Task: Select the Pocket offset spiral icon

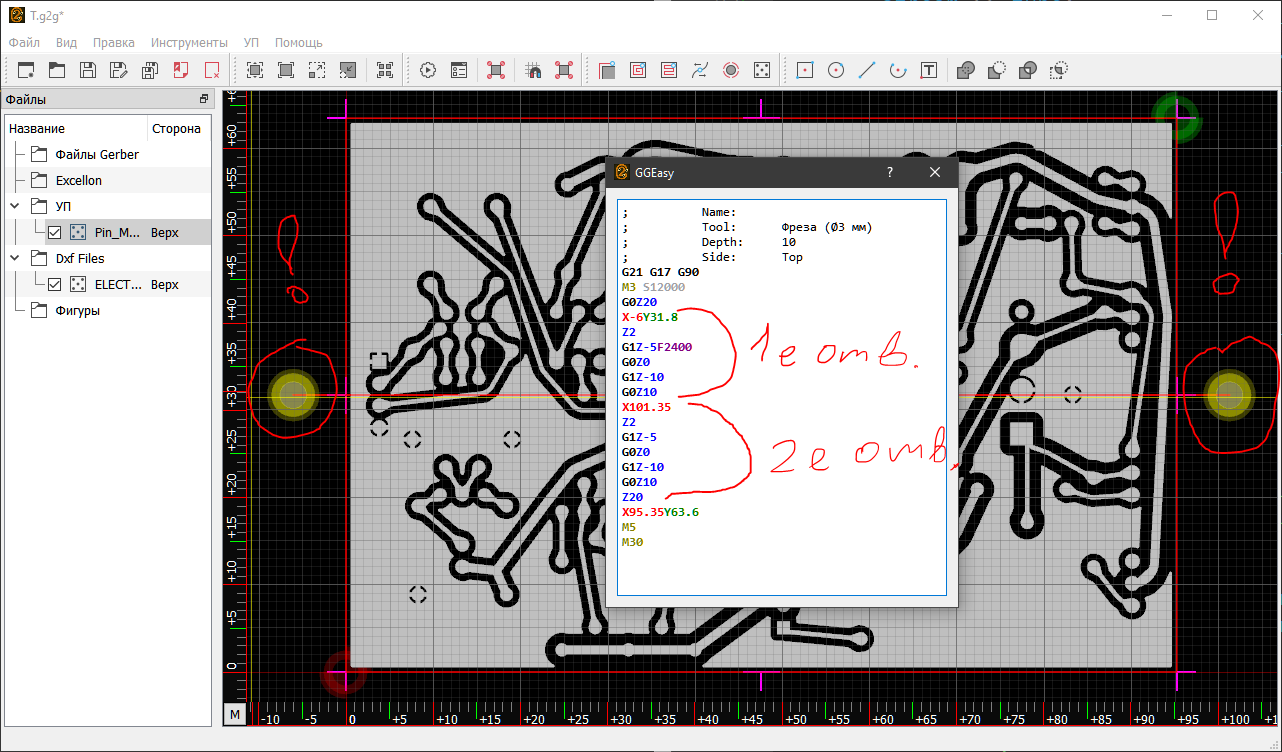Action: click(x=638, y=70)
